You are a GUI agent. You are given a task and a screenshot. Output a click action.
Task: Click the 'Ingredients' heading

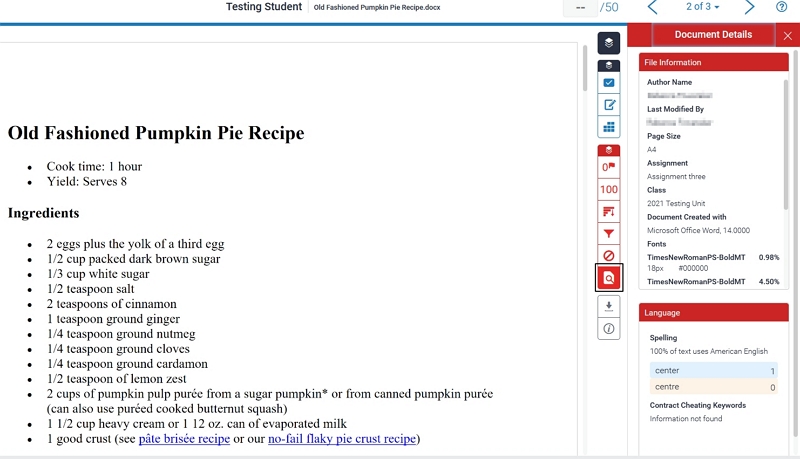click(43, 213)
